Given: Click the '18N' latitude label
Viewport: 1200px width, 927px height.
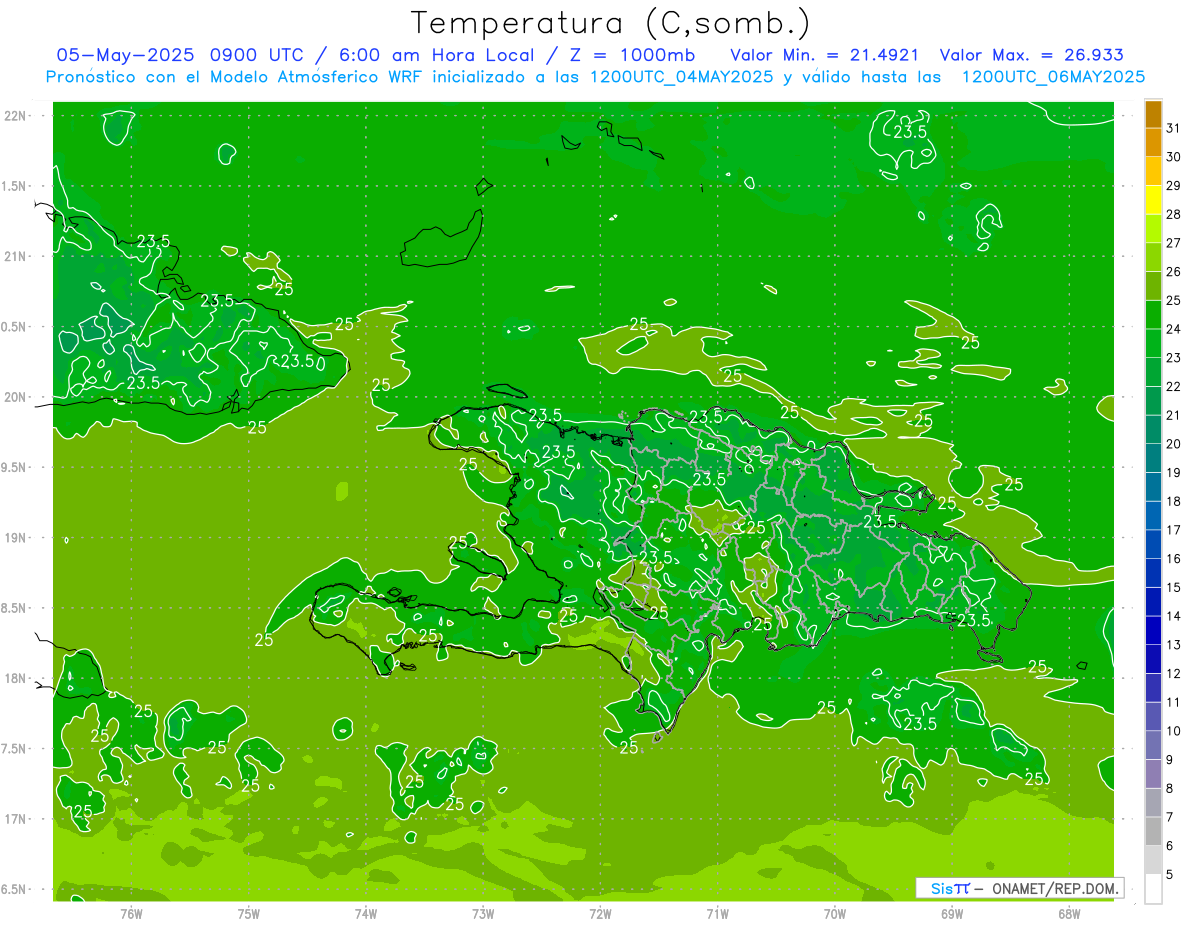Looking at the screenshot, I should click(x=14, y=678).
